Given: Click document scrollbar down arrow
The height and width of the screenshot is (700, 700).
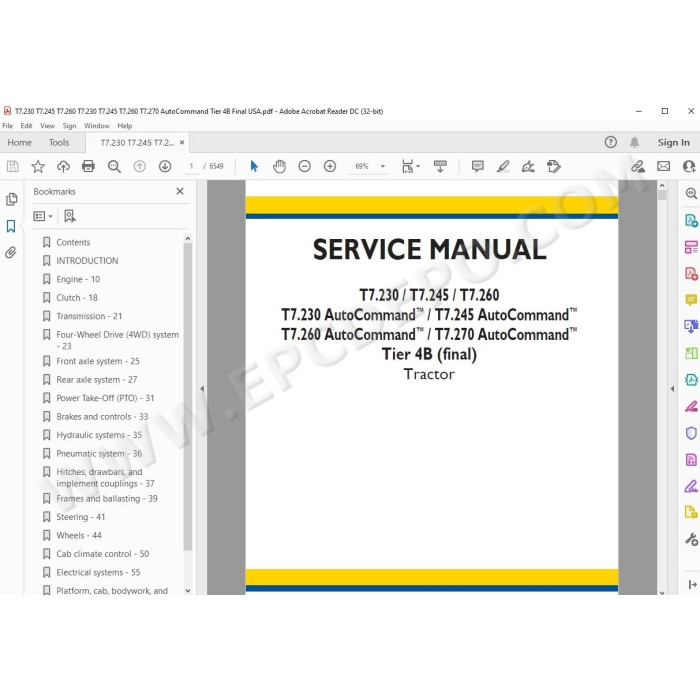Looking at the screenshot, I should coord(662,592).
